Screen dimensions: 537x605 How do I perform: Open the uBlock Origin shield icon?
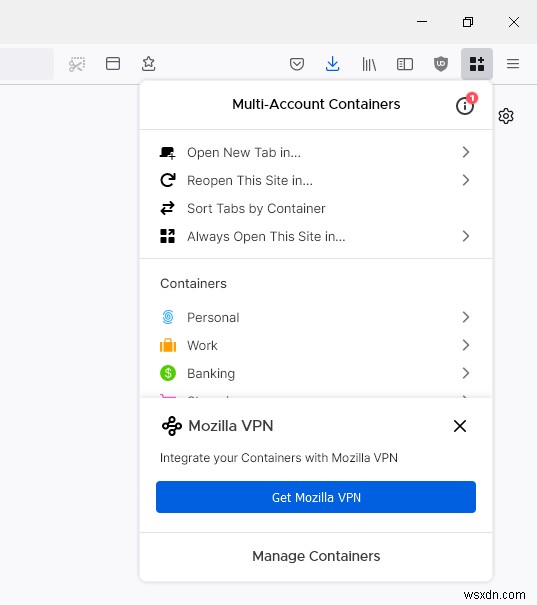[x=441, y=64]
